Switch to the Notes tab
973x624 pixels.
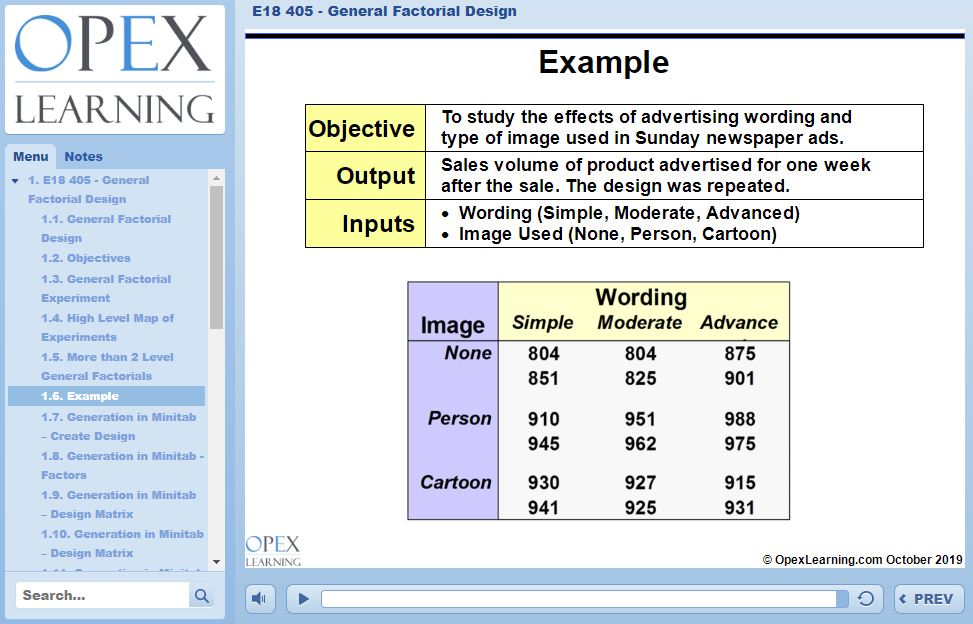(83, 156)
